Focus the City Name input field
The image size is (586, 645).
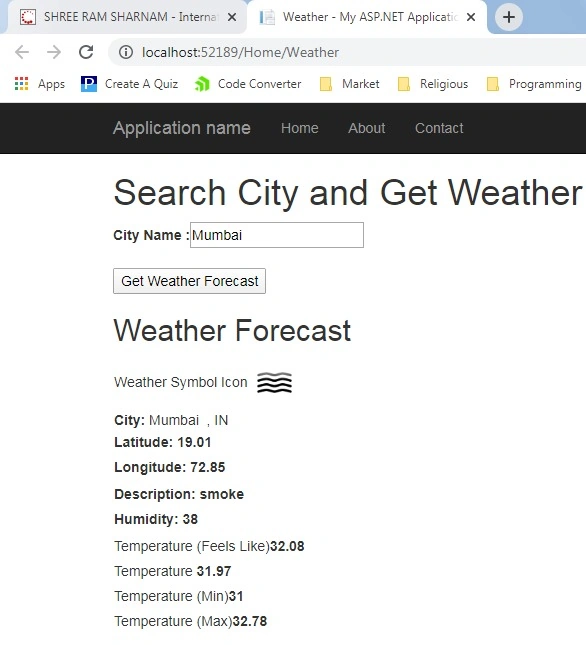[277, 235]
